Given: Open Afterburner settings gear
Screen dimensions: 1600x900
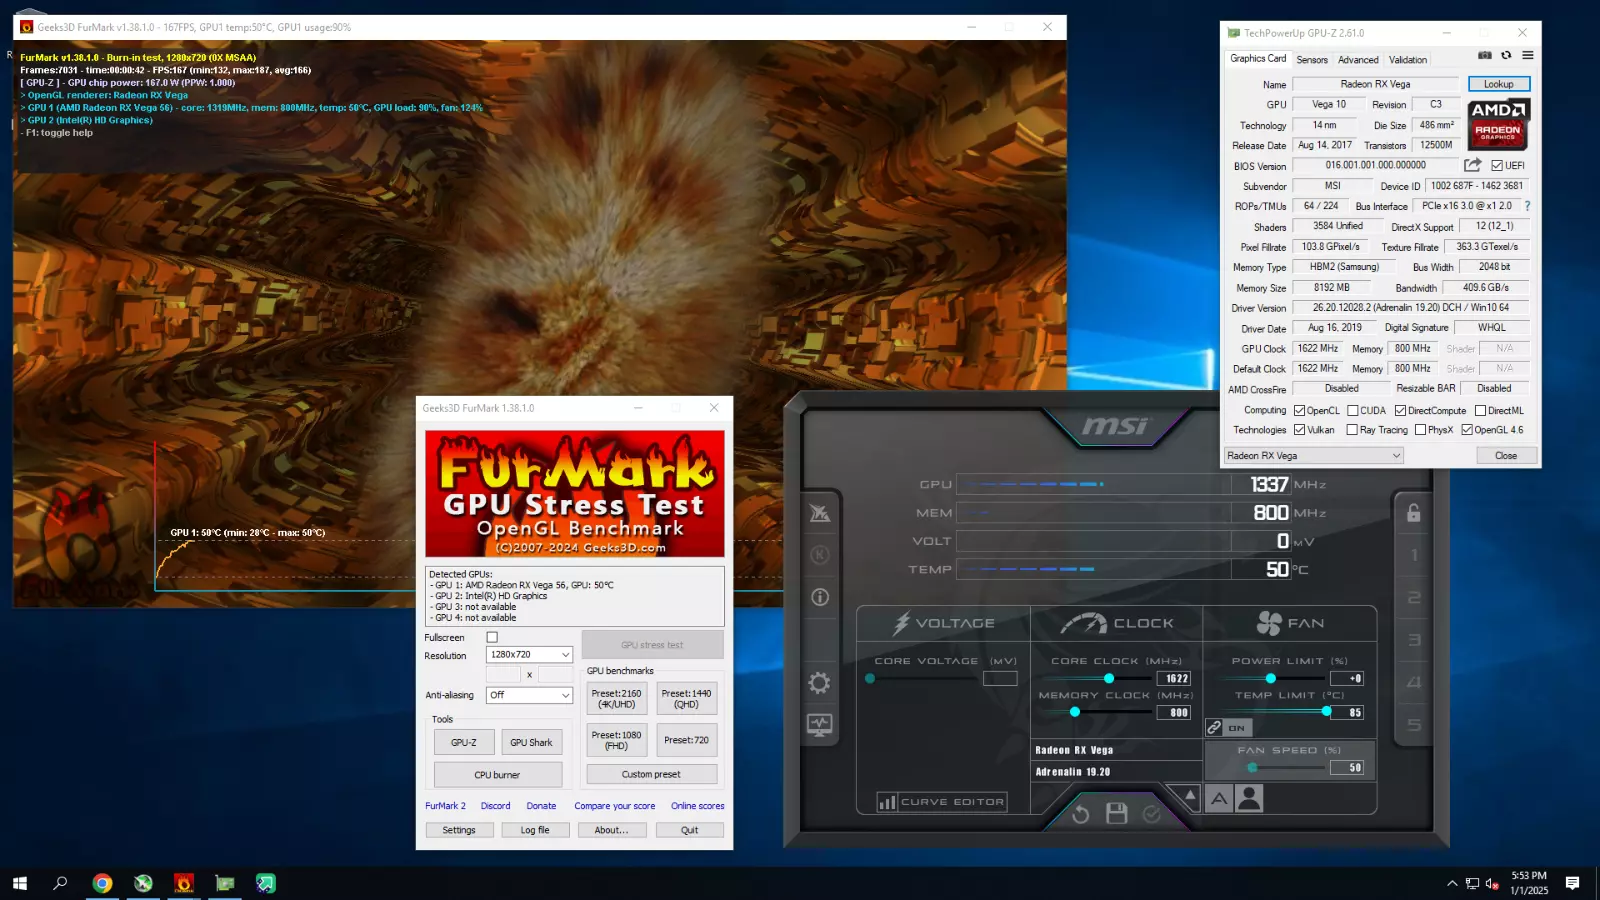Looking at the screenshot, I should coord(820,683).
